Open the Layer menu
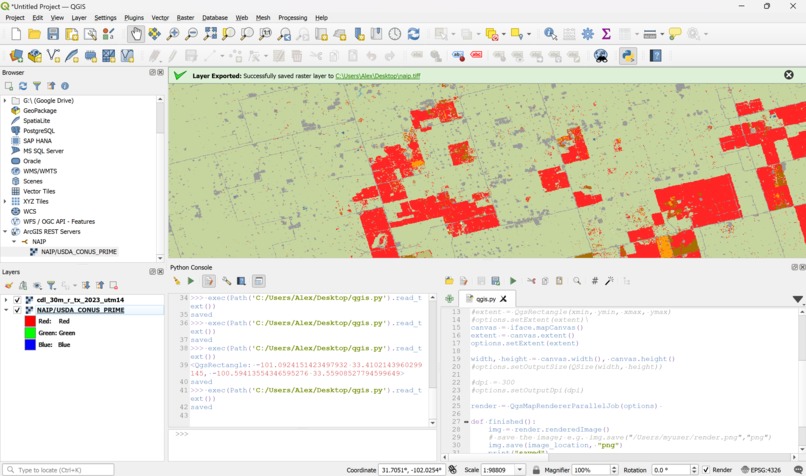Viewport: 806px width, 476px height. 79,17
